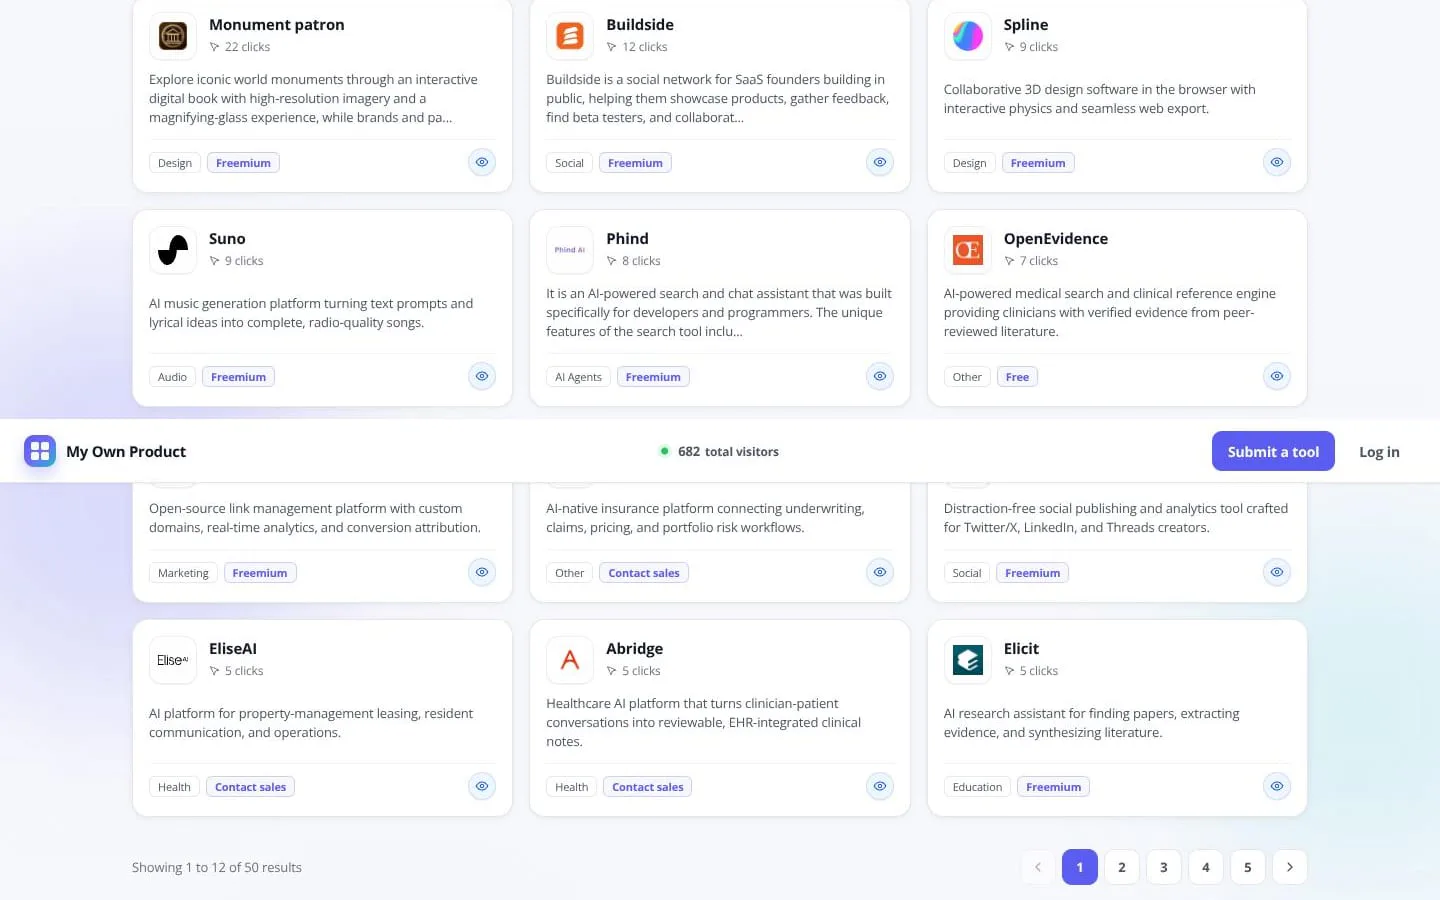Click the Free tag on OpenEvidence

[x=1017, y=377]
